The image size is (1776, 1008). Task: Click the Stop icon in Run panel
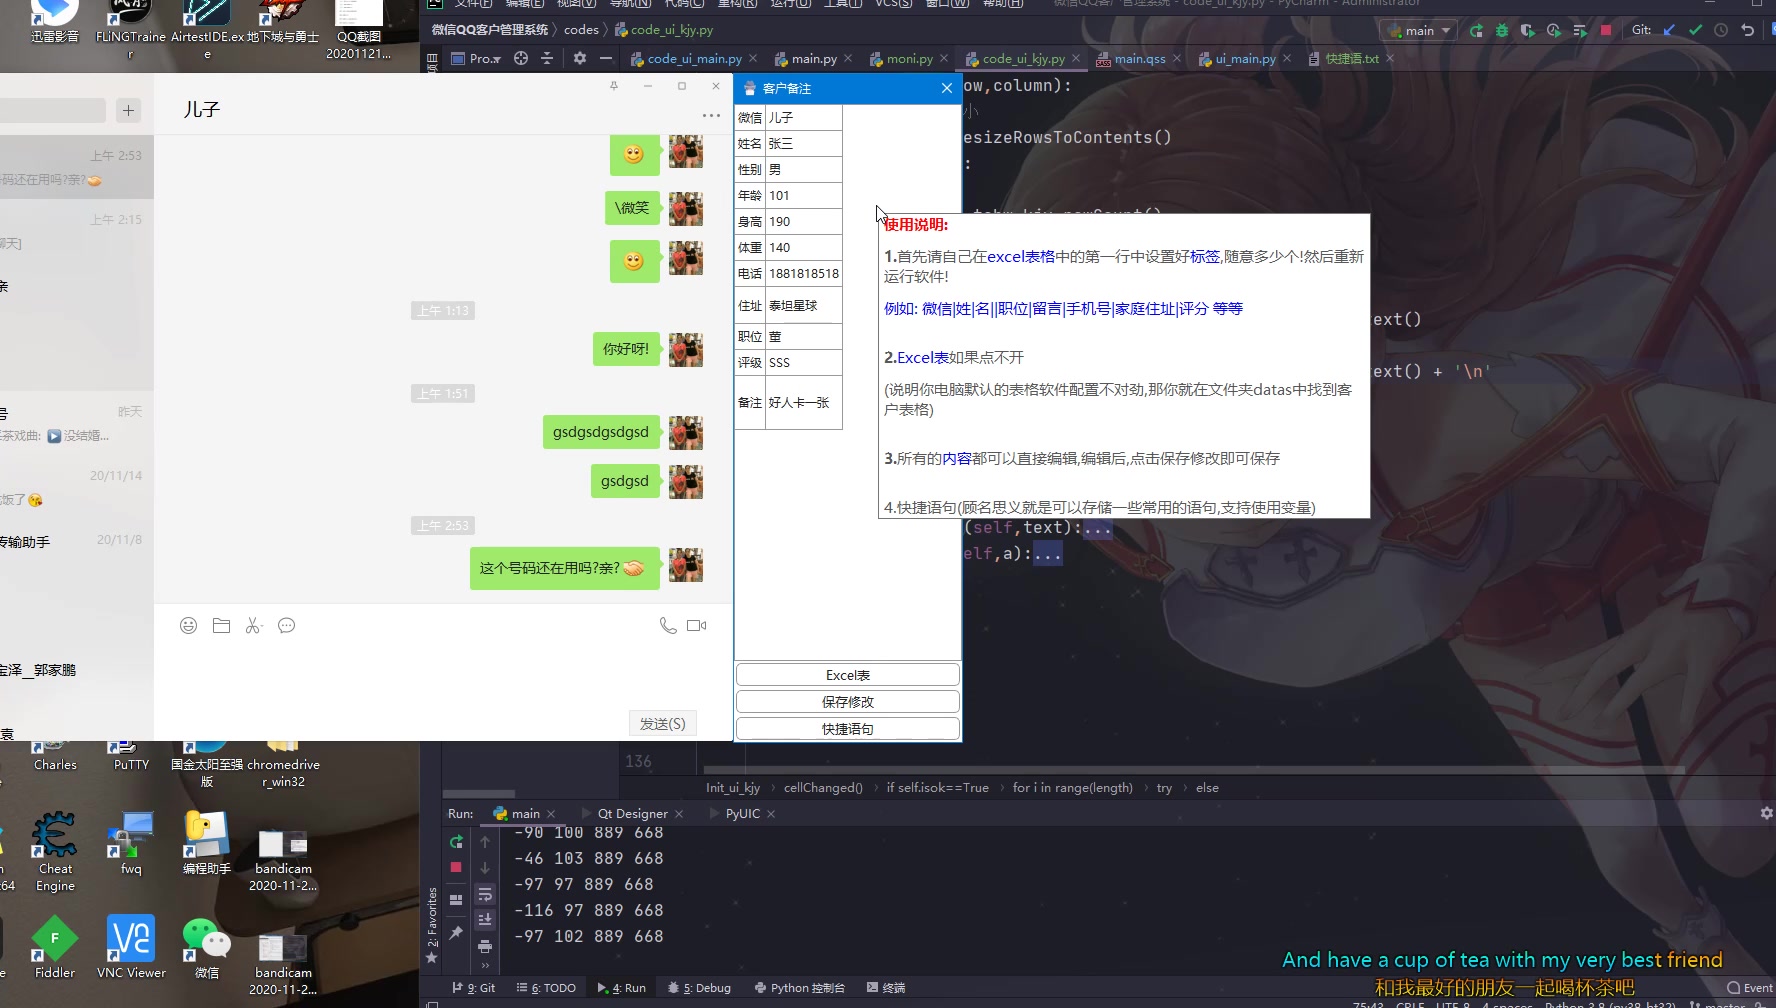click(456, 867)
